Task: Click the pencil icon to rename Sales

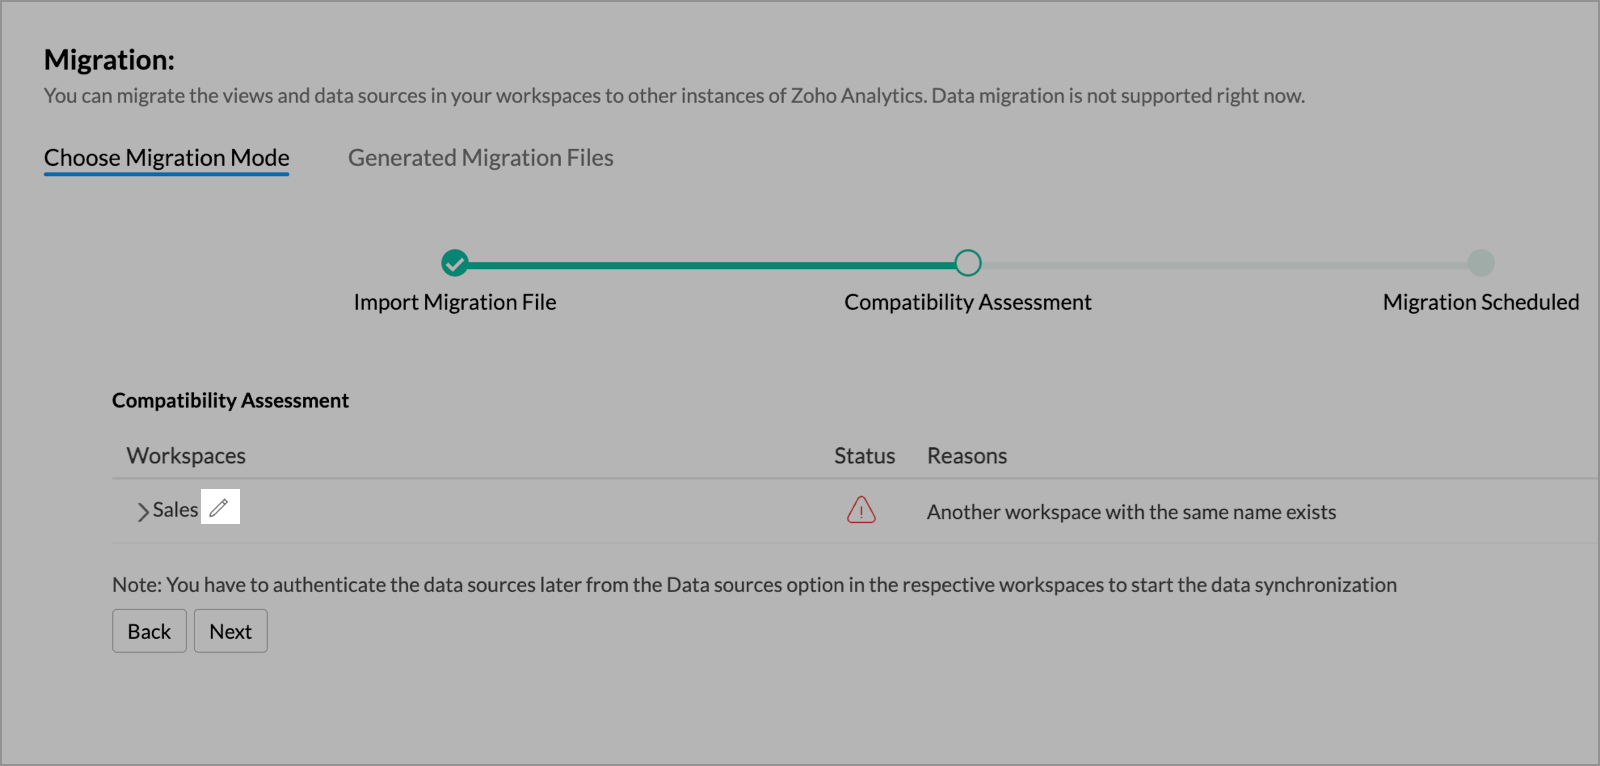Action: pos(220,507)
